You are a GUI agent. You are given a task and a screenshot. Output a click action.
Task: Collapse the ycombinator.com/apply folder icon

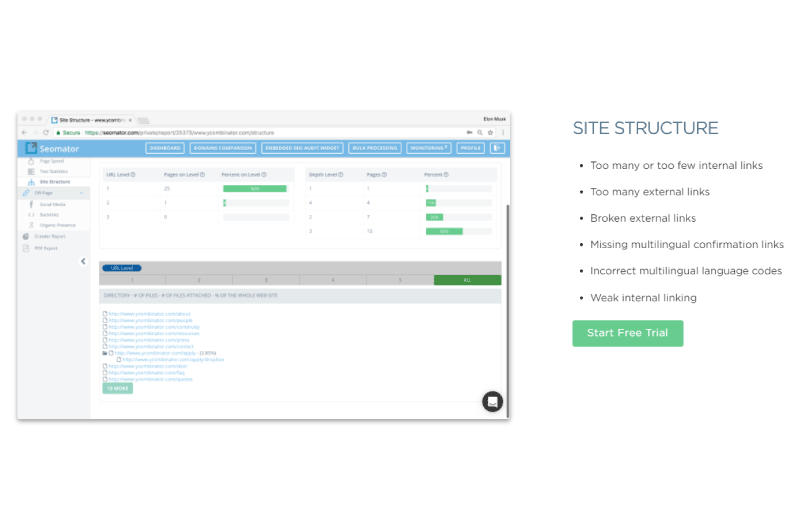click(105, 353)
